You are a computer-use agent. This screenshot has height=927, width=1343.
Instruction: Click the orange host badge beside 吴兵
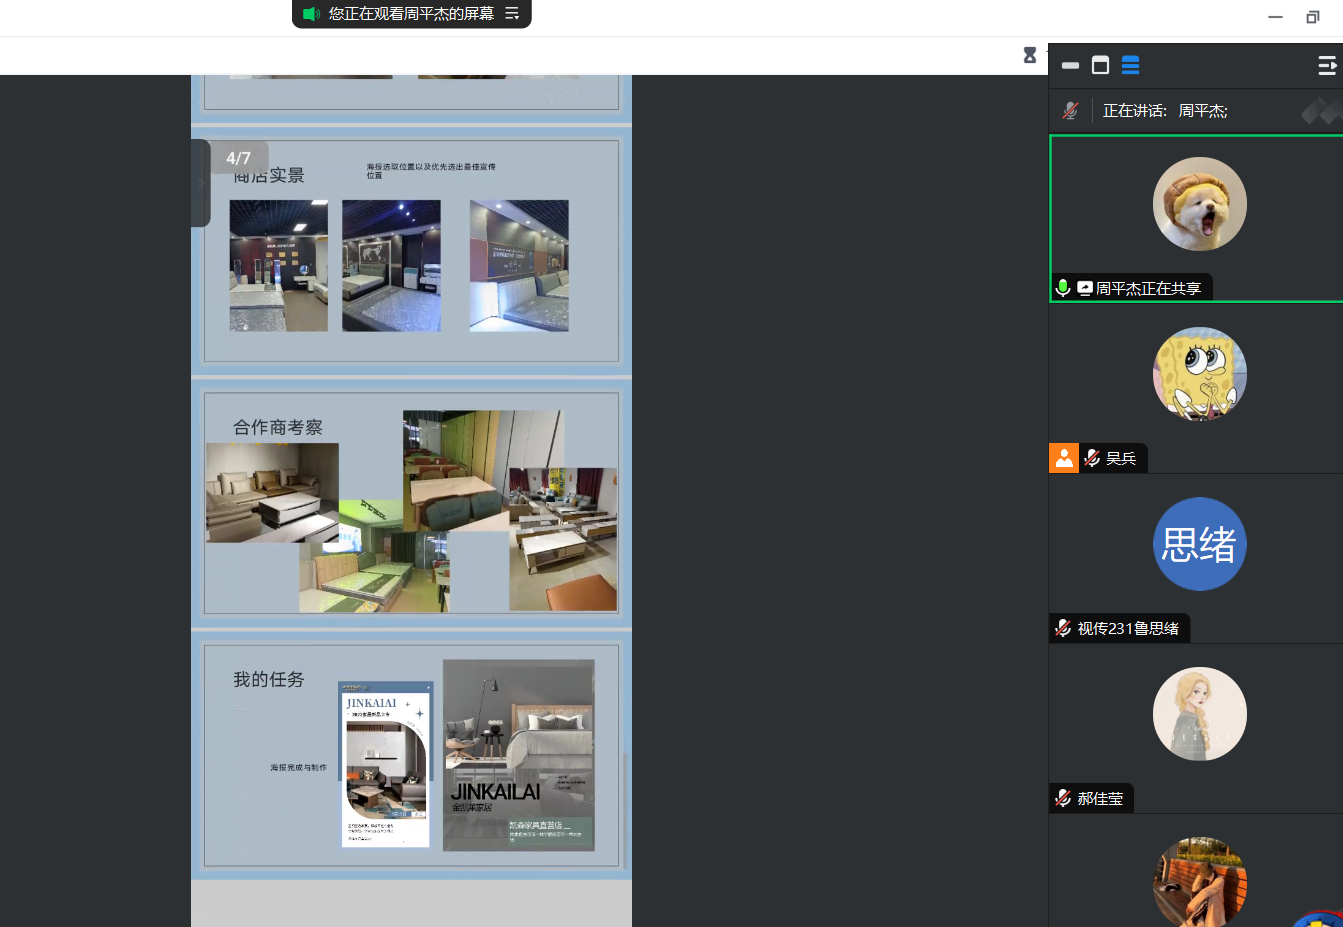point(1064,458)
